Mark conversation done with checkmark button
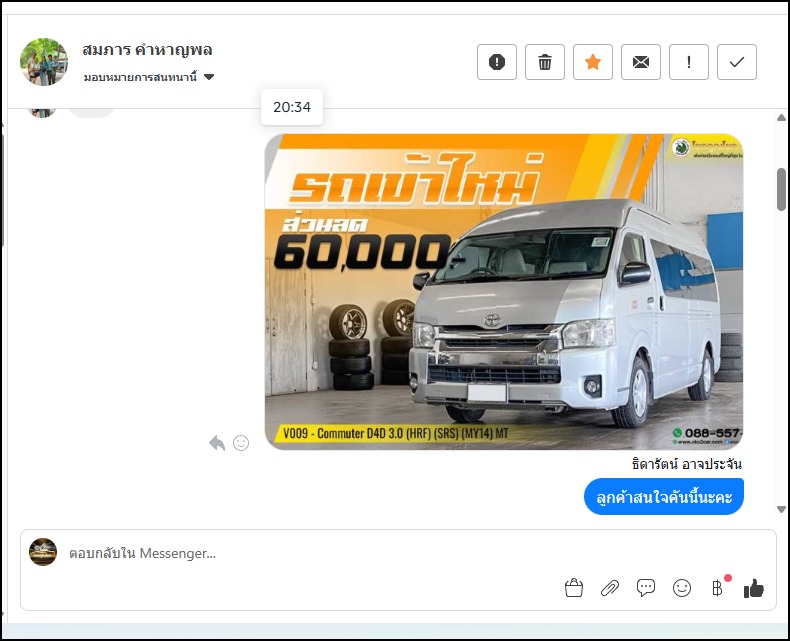This screenshot has width=790, height=641. point(737,62)
